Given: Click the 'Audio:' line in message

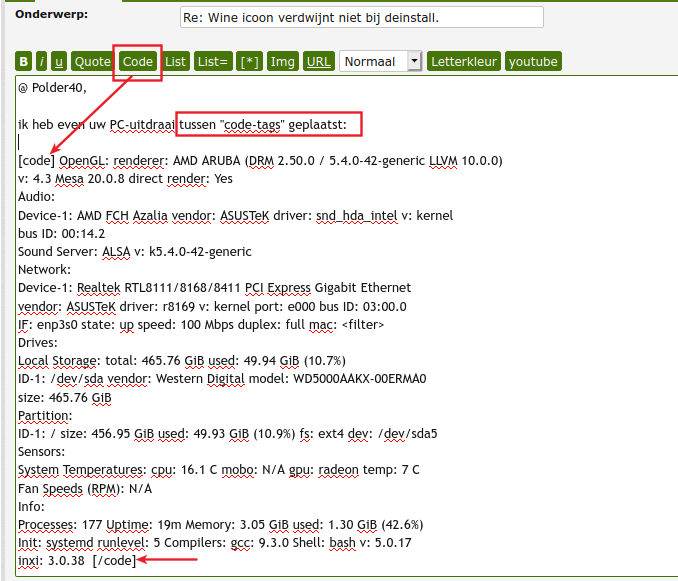Looking at the screenshot, I should coord(36,197).
